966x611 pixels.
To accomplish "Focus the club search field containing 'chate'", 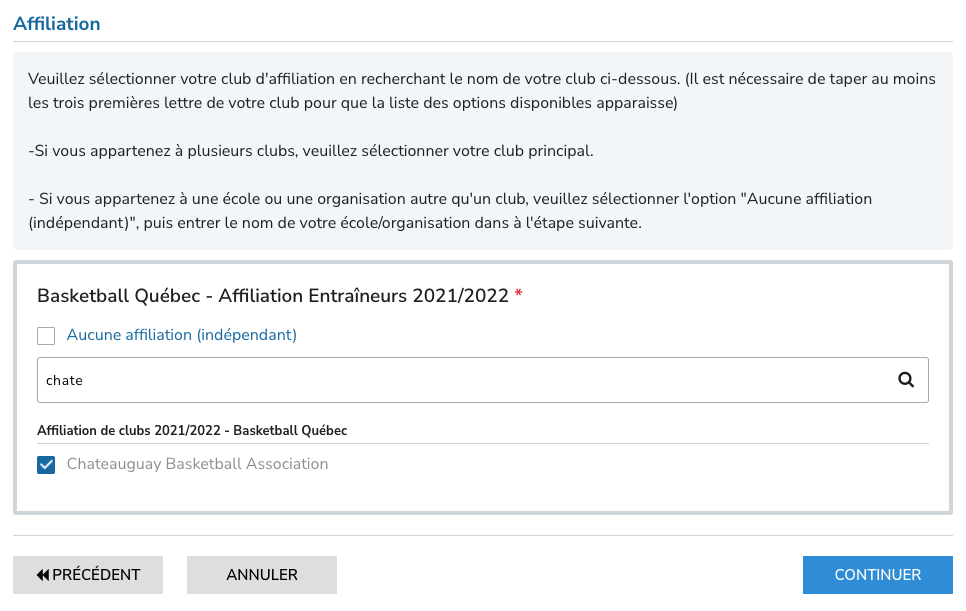I will (482, 380).
